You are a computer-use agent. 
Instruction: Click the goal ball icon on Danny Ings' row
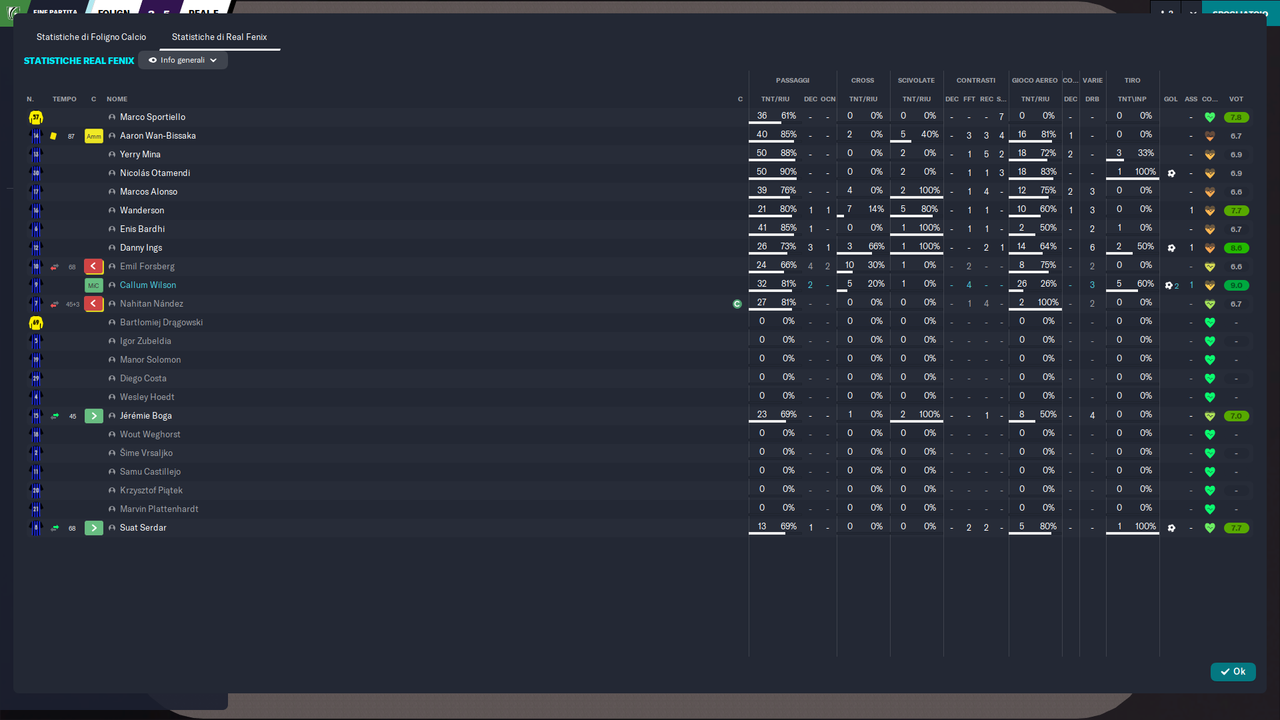(1171, 248)
